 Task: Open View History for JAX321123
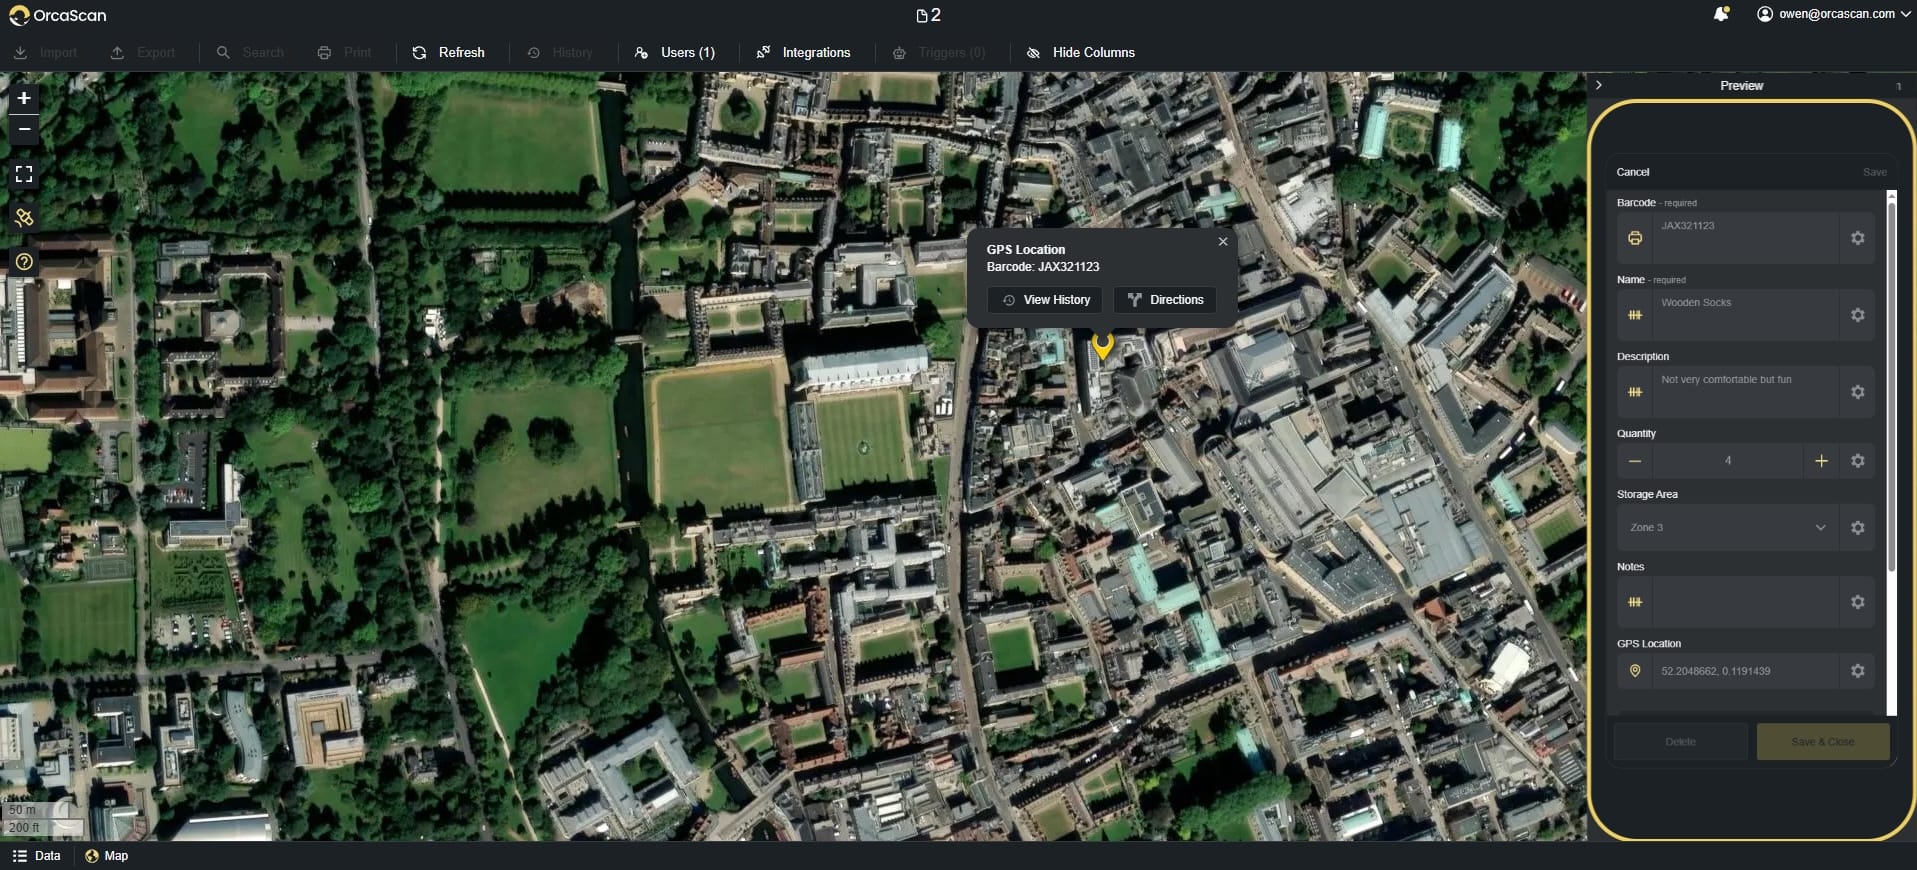click(x=1045, y=300)
